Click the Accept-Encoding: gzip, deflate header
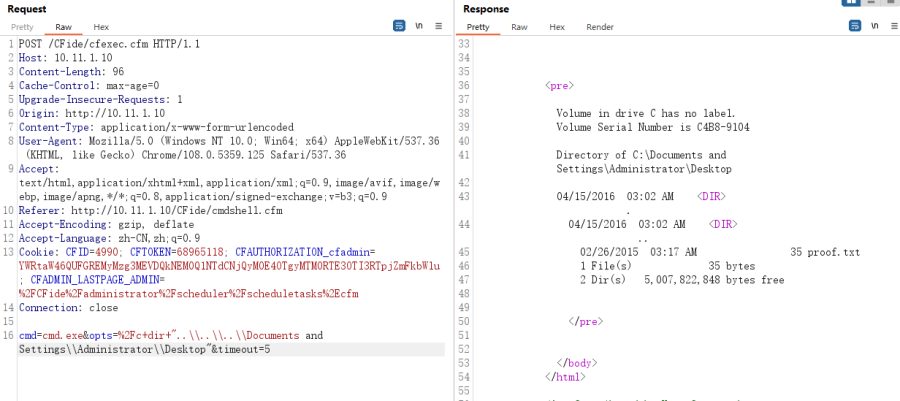Image resolution: width=900 pixels, height=401 pixels. click(106, 225)
